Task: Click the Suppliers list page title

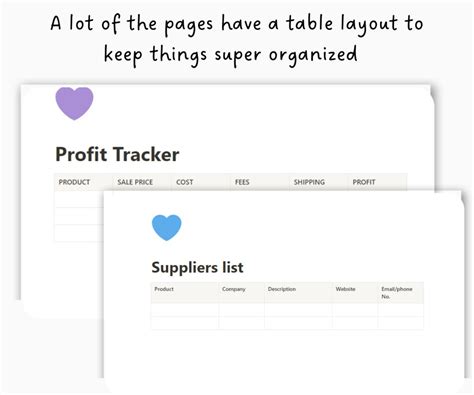Action: pos(197,267)
